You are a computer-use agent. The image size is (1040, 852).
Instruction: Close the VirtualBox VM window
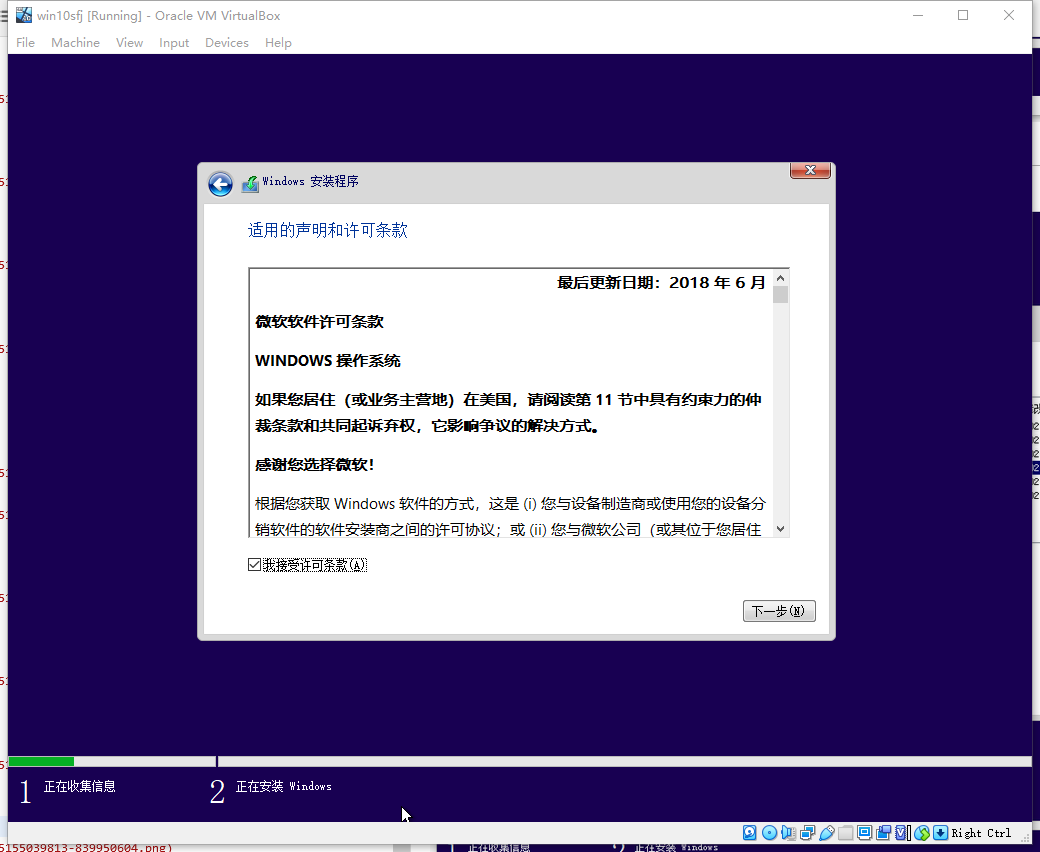click(1009, 15)
